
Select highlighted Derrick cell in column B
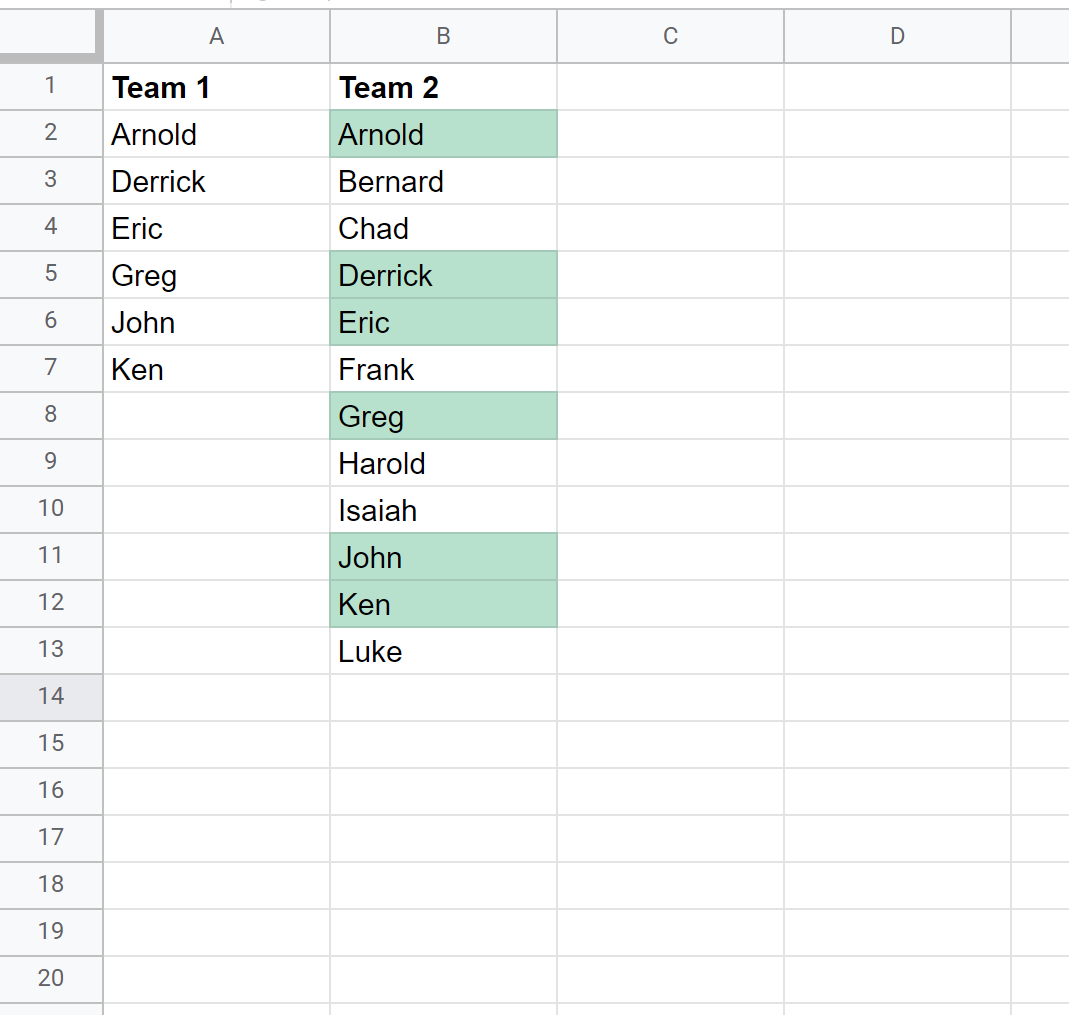(443, 276)
